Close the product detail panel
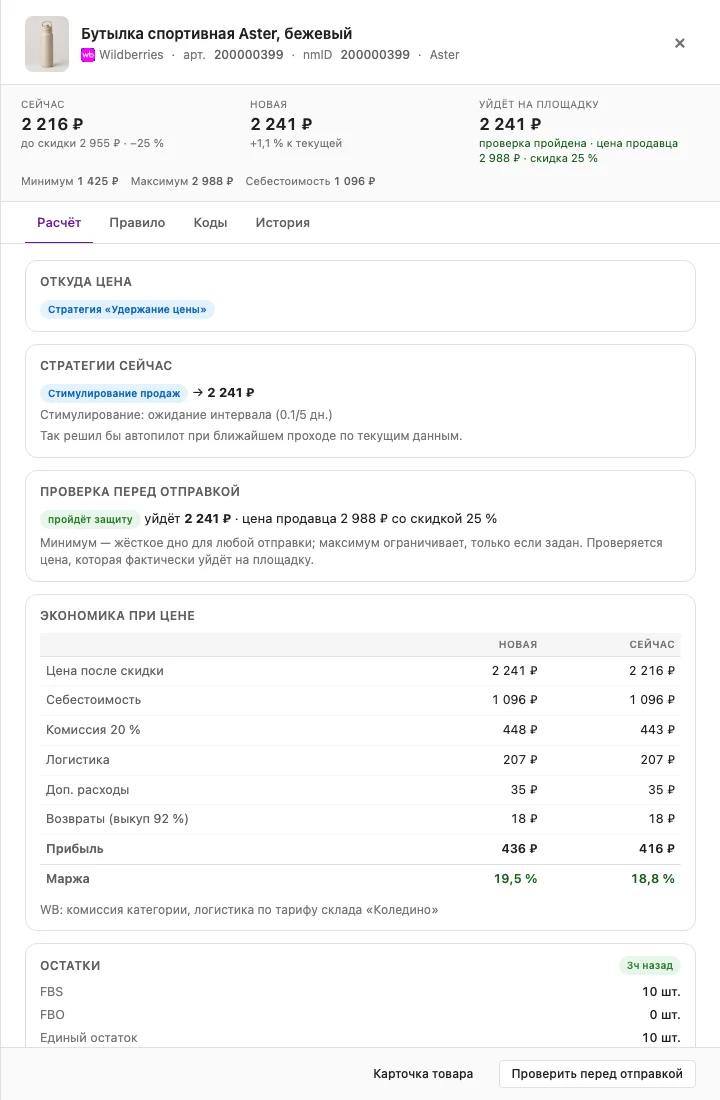720x1100 pixels. click(679, 43)
